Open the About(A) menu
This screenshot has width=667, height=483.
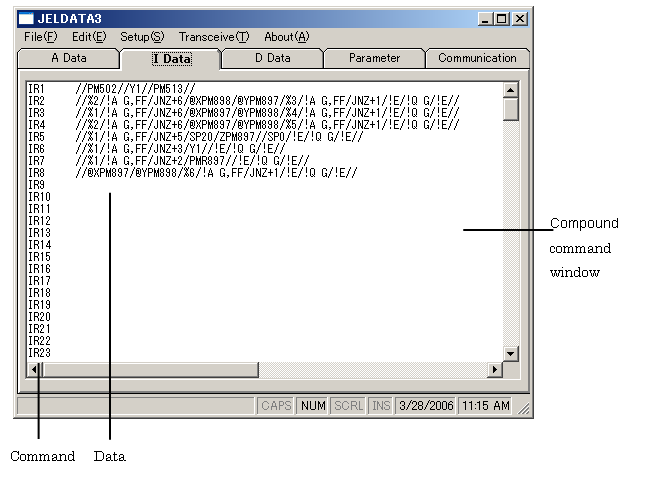pyautogui.click(x=287, y=37)
